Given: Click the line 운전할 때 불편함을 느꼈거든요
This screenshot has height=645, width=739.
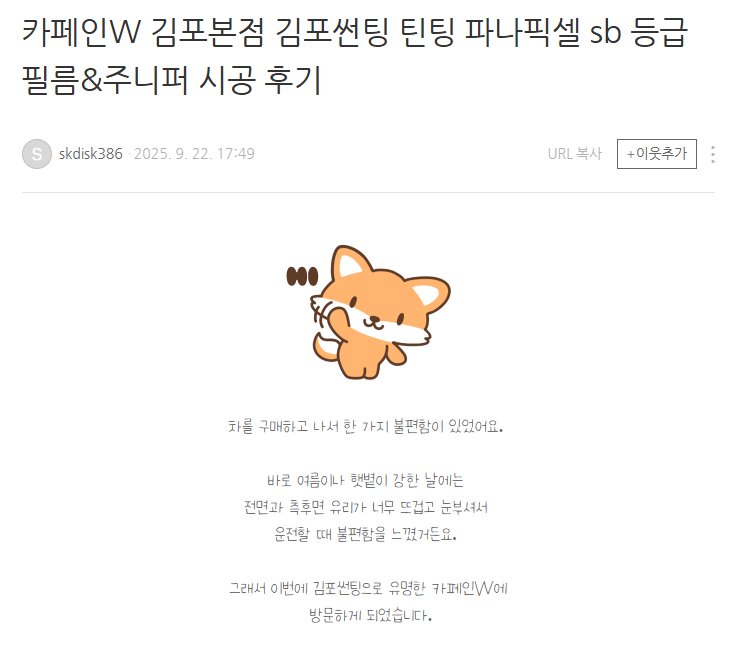Looking at the screenshot, I should tap(365, 534).
